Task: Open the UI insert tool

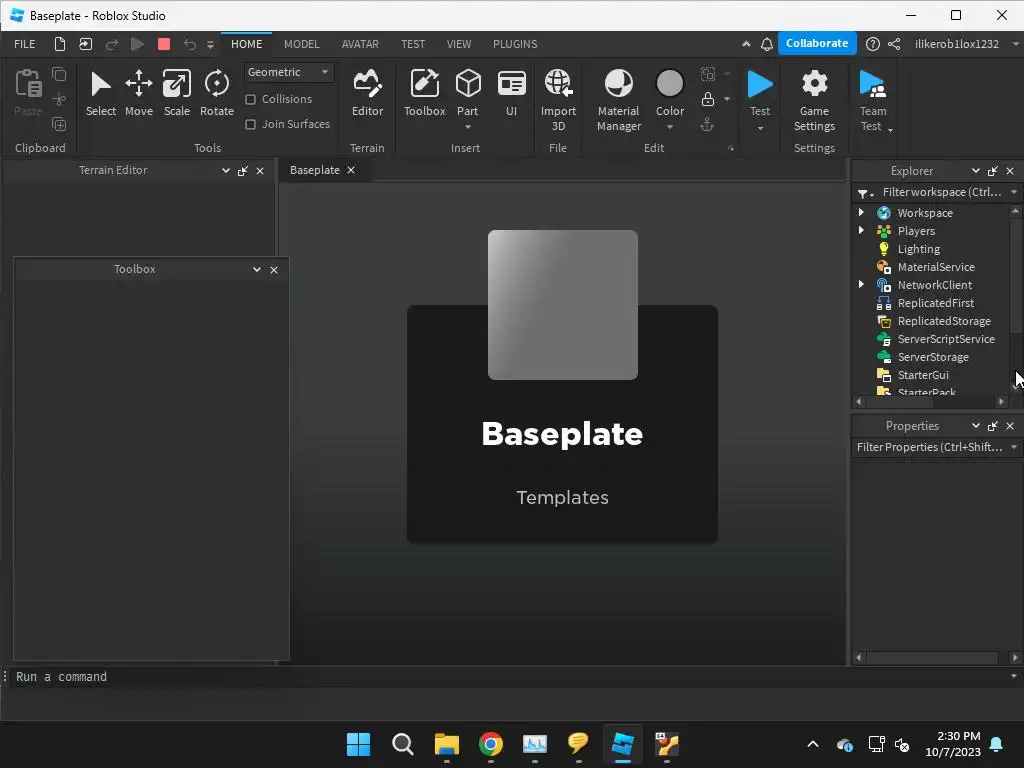Action: 511,93
